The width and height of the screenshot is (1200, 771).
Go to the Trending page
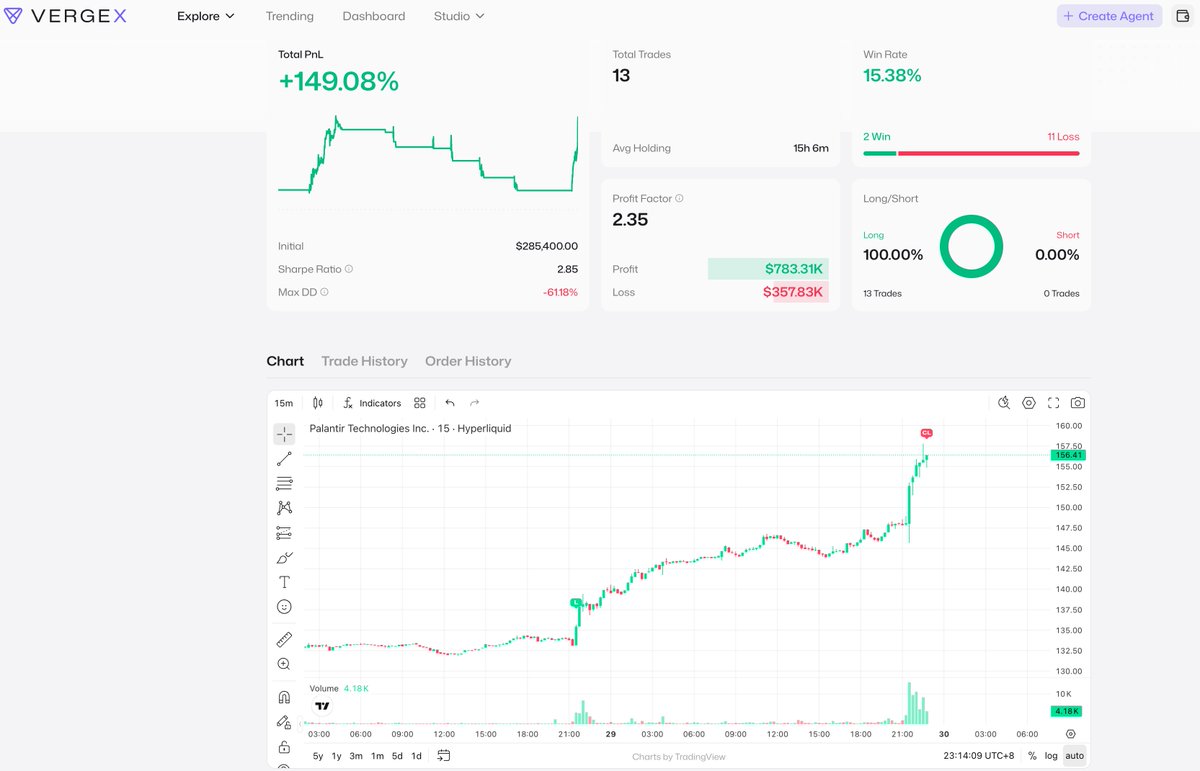pos(289,16)
